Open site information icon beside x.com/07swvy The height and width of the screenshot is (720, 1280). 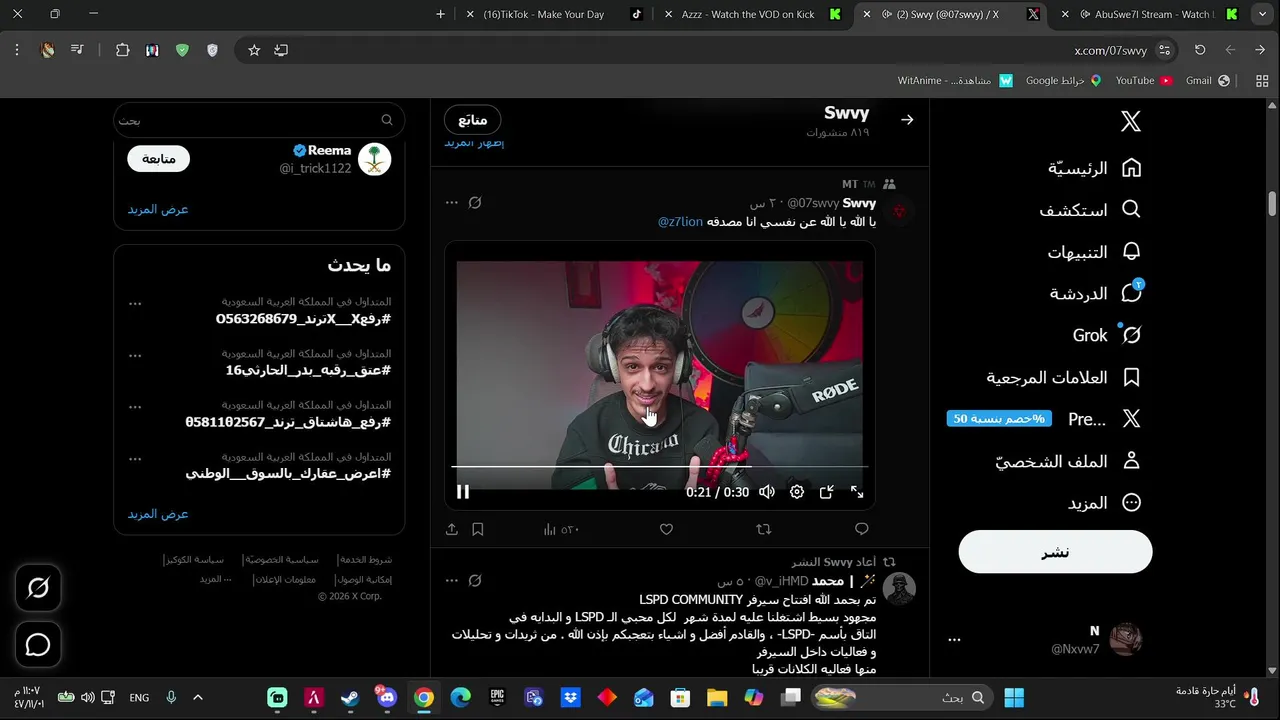click(1164, 50)
